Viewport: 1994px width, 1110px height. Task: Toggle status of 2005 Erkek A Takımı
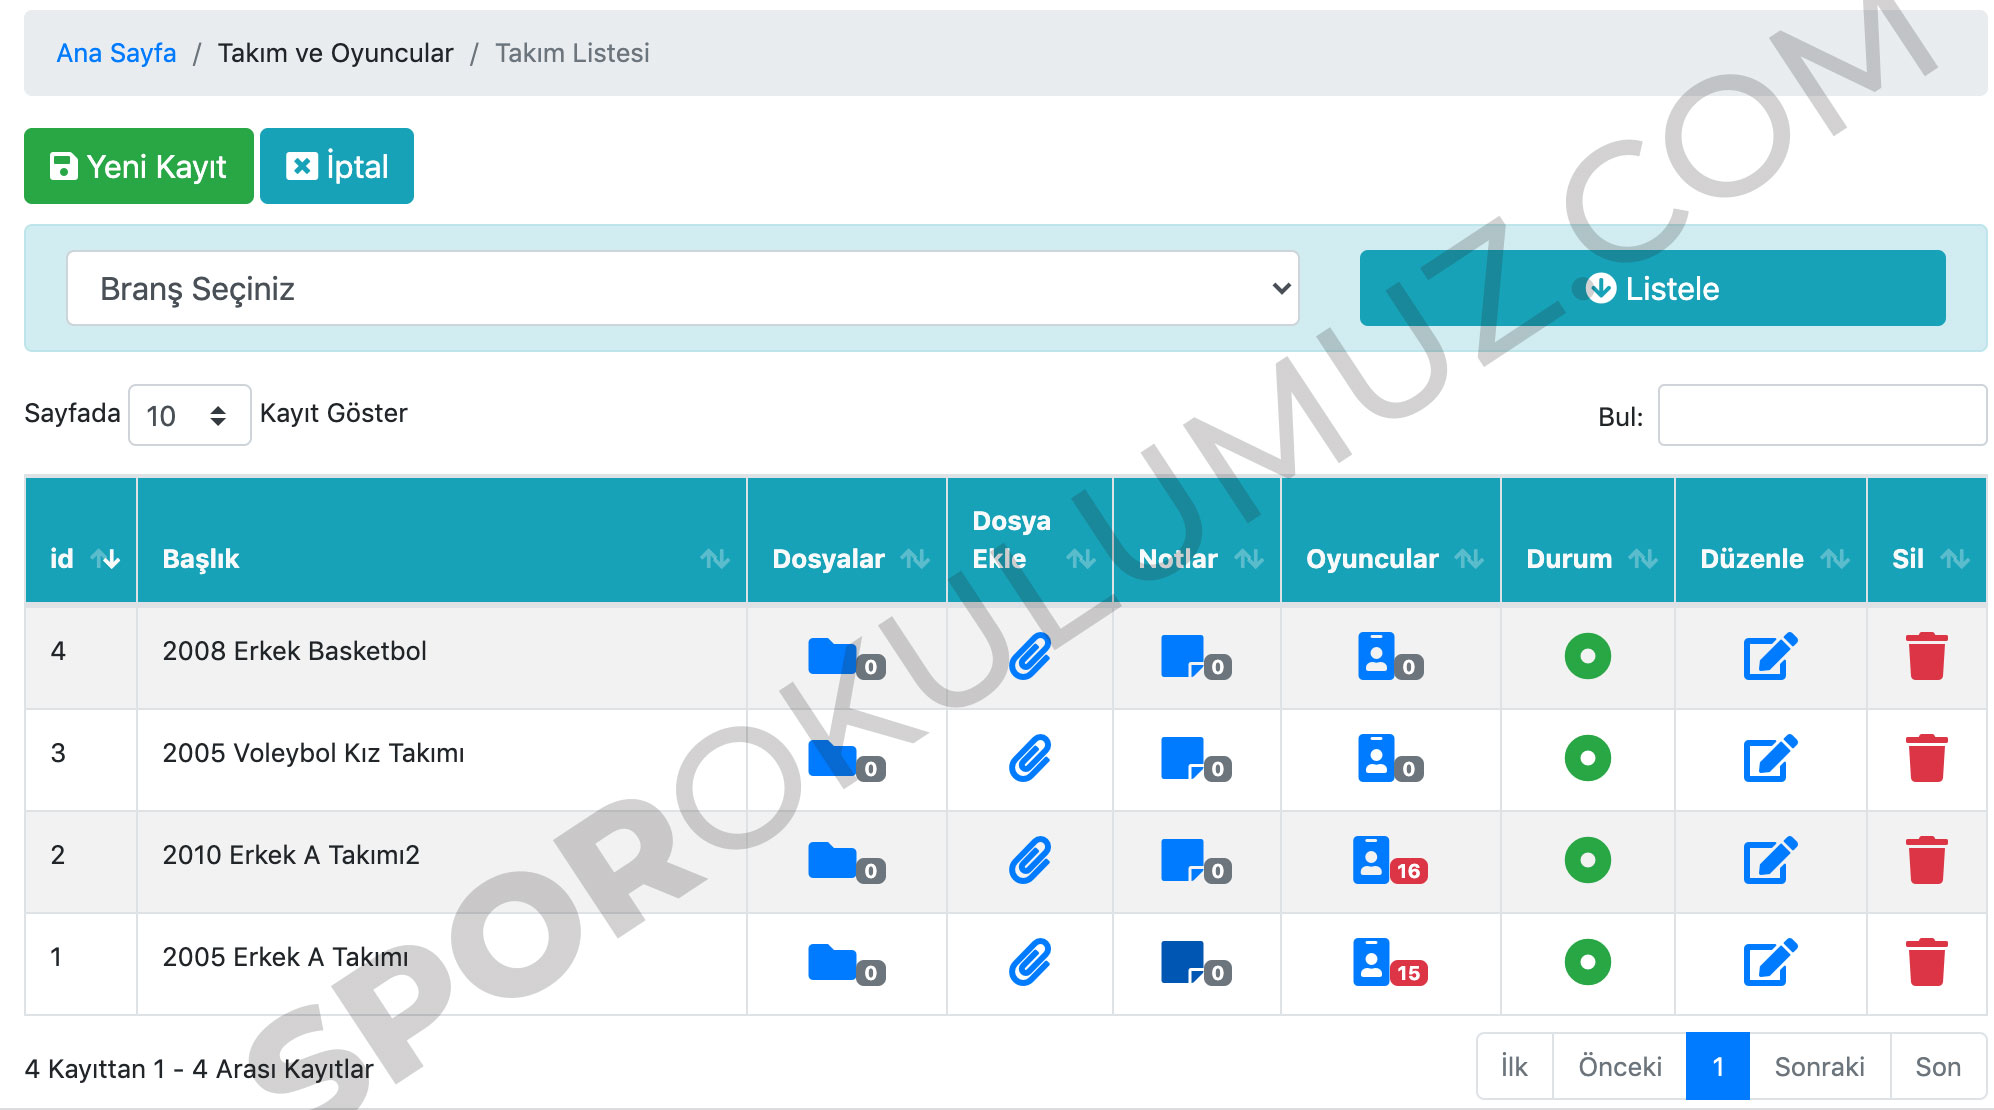coord(1587,962)
